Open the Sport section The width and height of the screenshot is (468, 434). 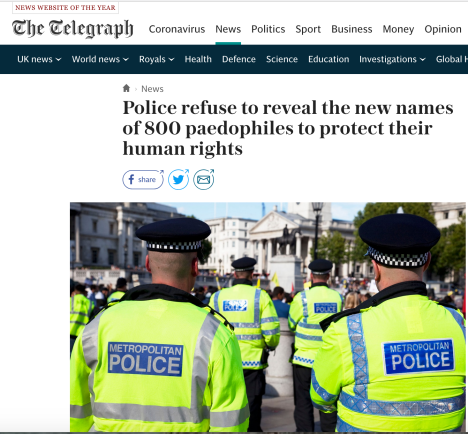coord(308,29)
